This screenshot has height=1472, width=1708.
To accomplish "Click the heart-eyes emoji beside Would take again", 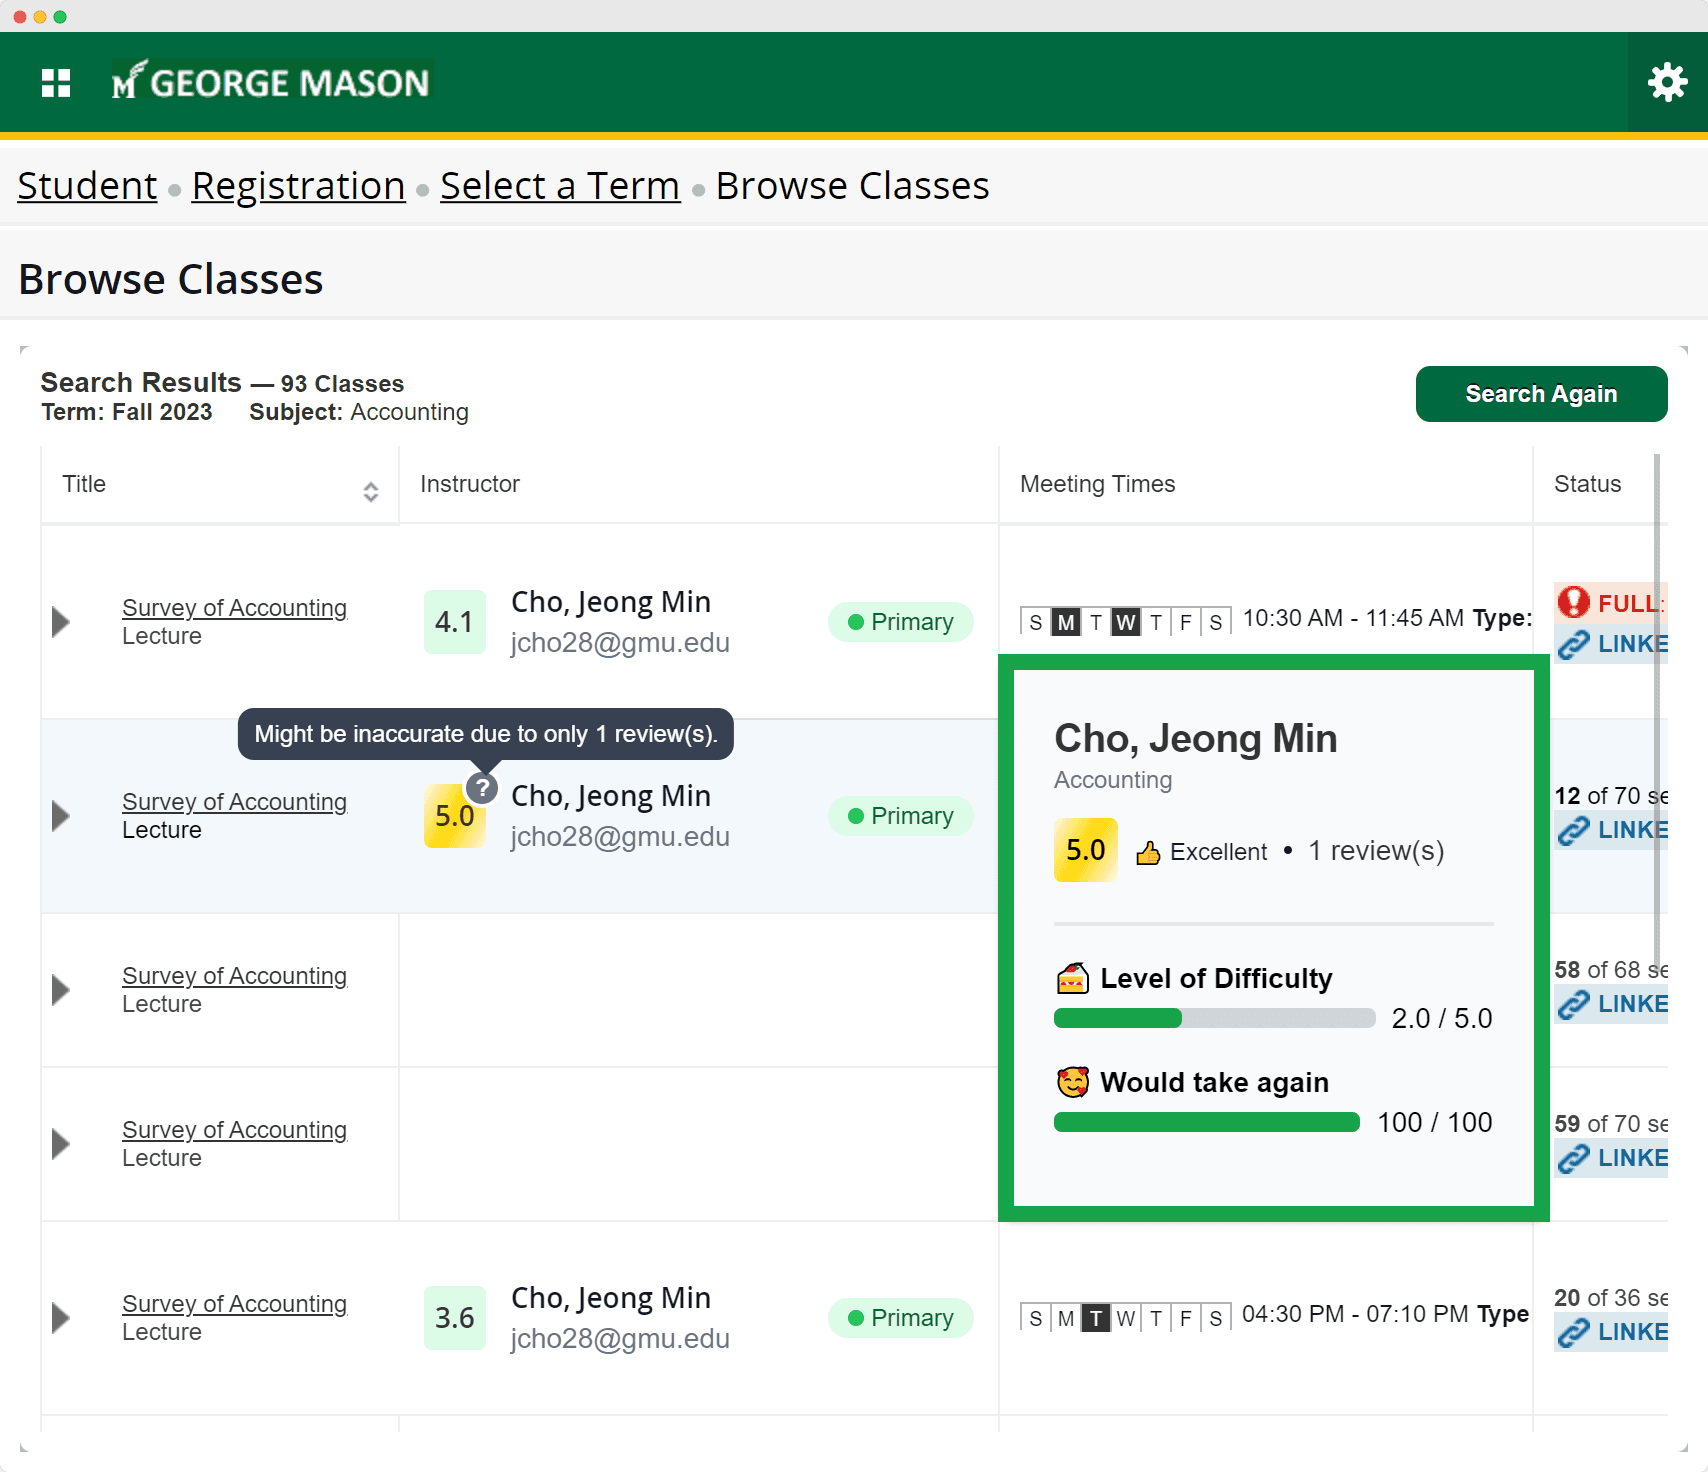I will tap(1072, 1082).
